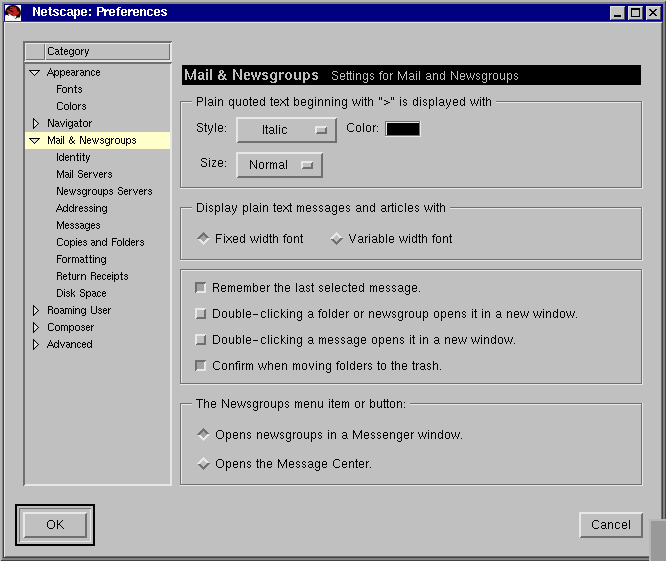Select Fixed width font option

tap(203, 239)
